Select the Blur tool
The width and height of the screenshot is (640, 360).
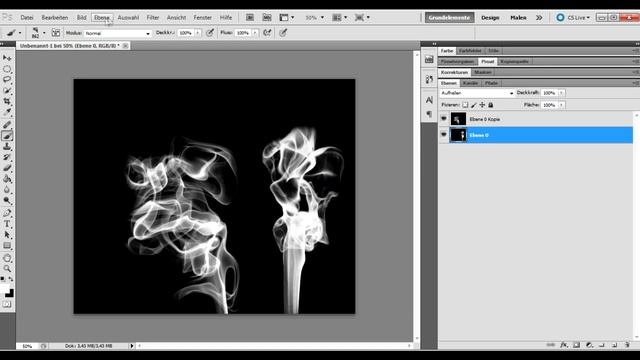tap(7, 190)
